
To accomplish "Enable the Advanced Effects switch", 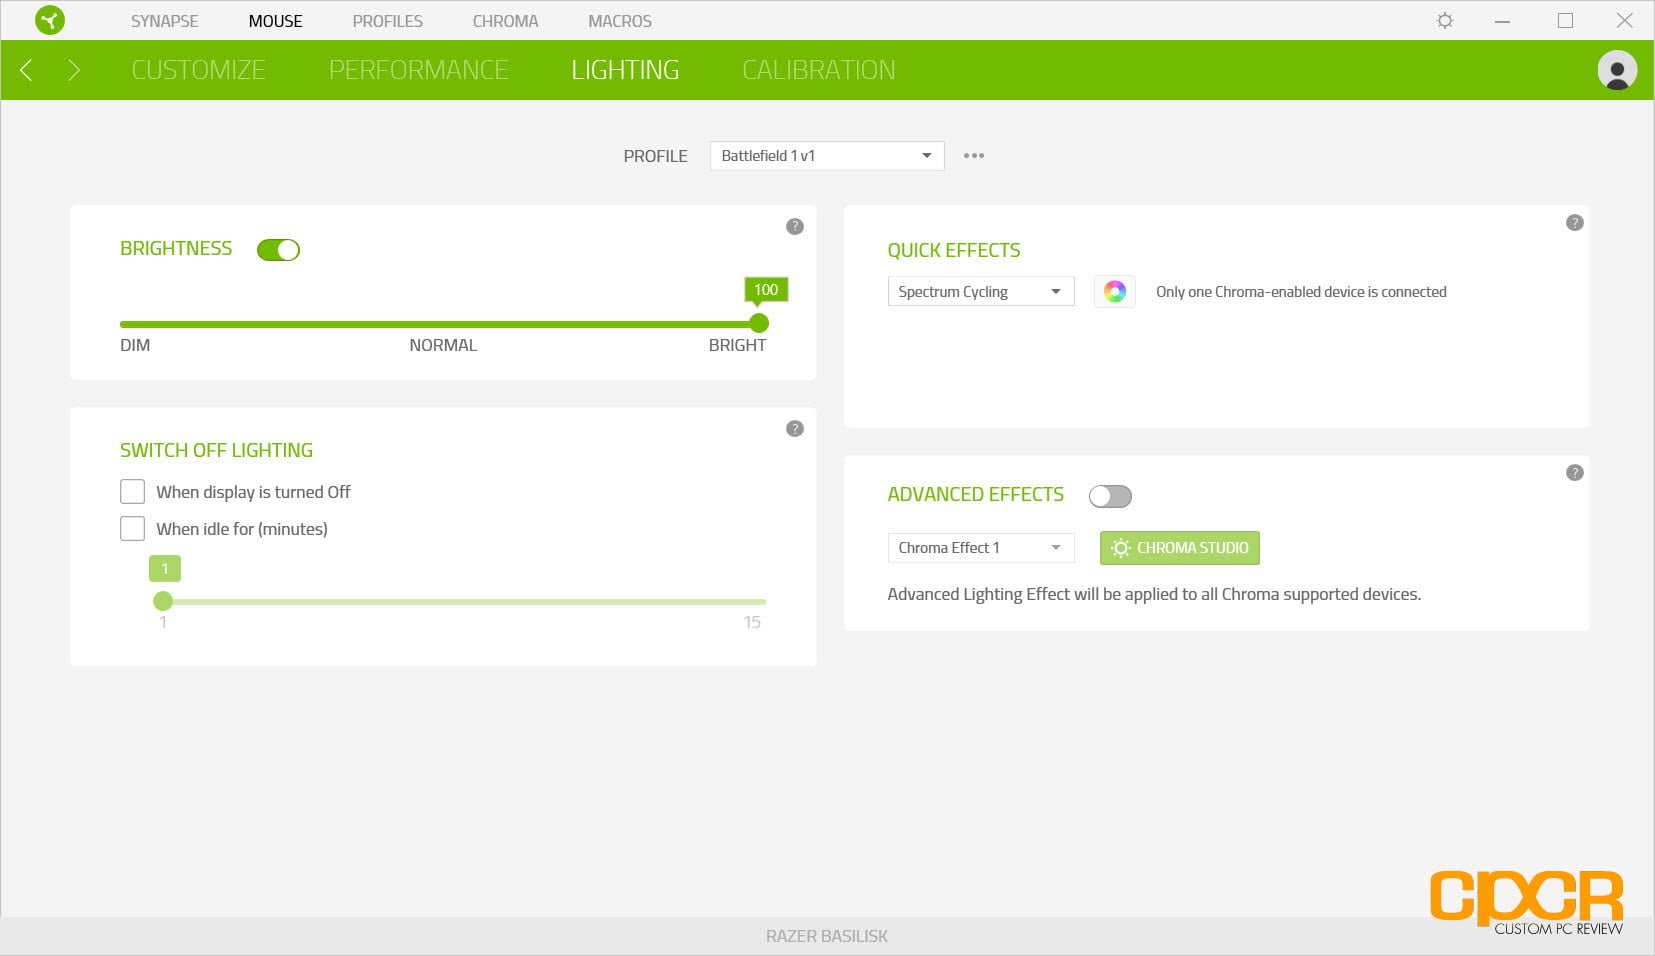I will tap(1110, 496).
